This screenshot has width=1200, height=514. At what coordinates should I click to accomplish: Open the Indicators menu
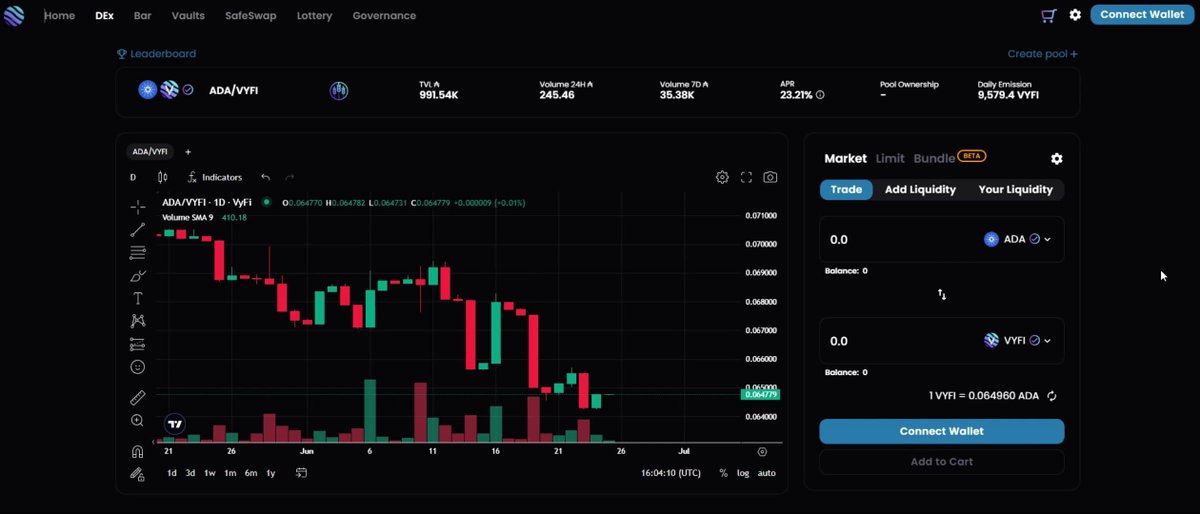click(215, 177)
